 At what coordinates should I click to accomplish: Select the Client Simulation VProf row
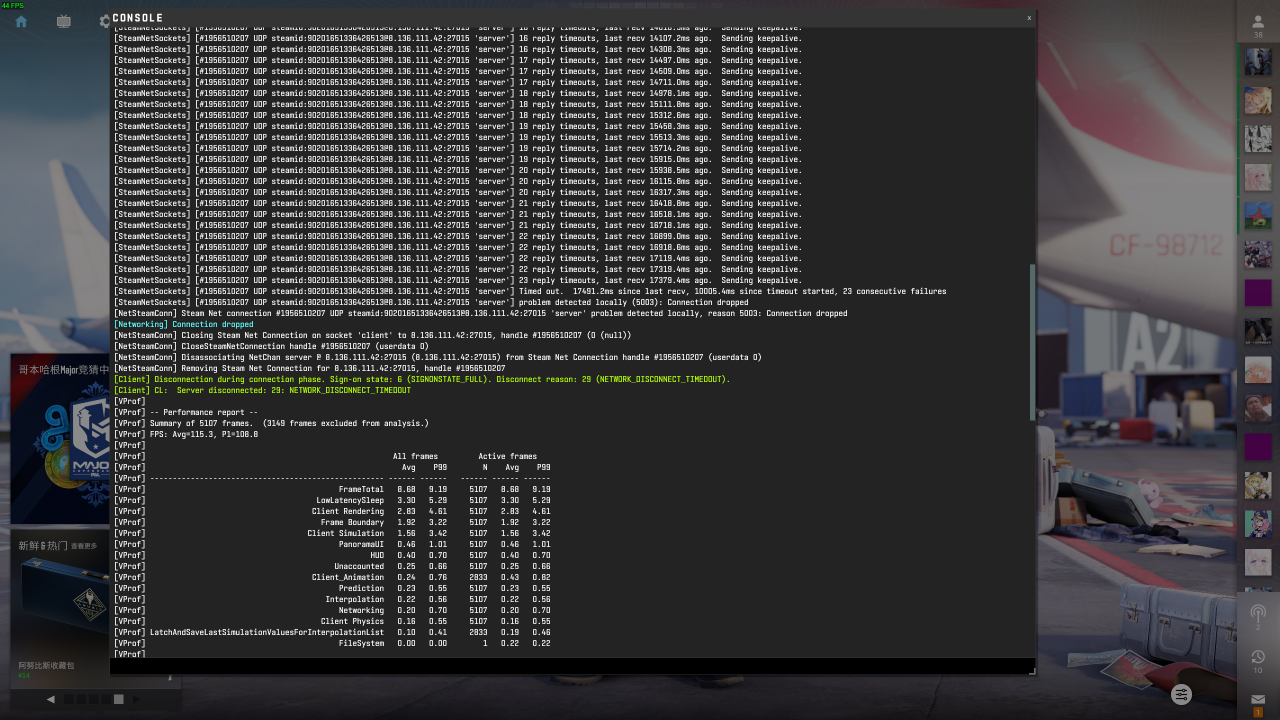coord(332,533)
